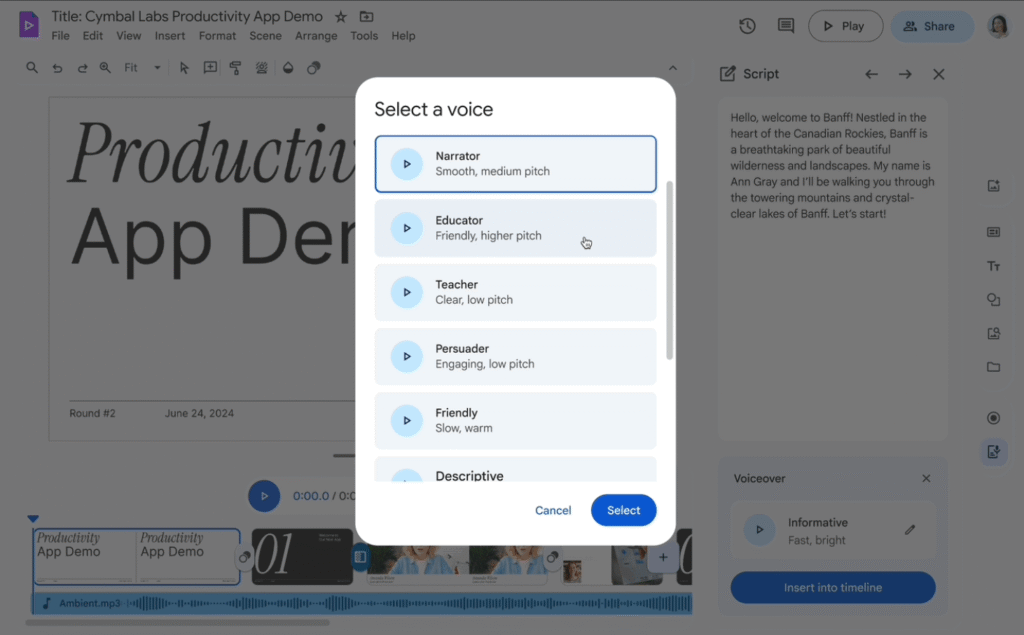Choose the Persuader voice option
Viewport: 1024px width, 635px height.
(x=515, y=356)
